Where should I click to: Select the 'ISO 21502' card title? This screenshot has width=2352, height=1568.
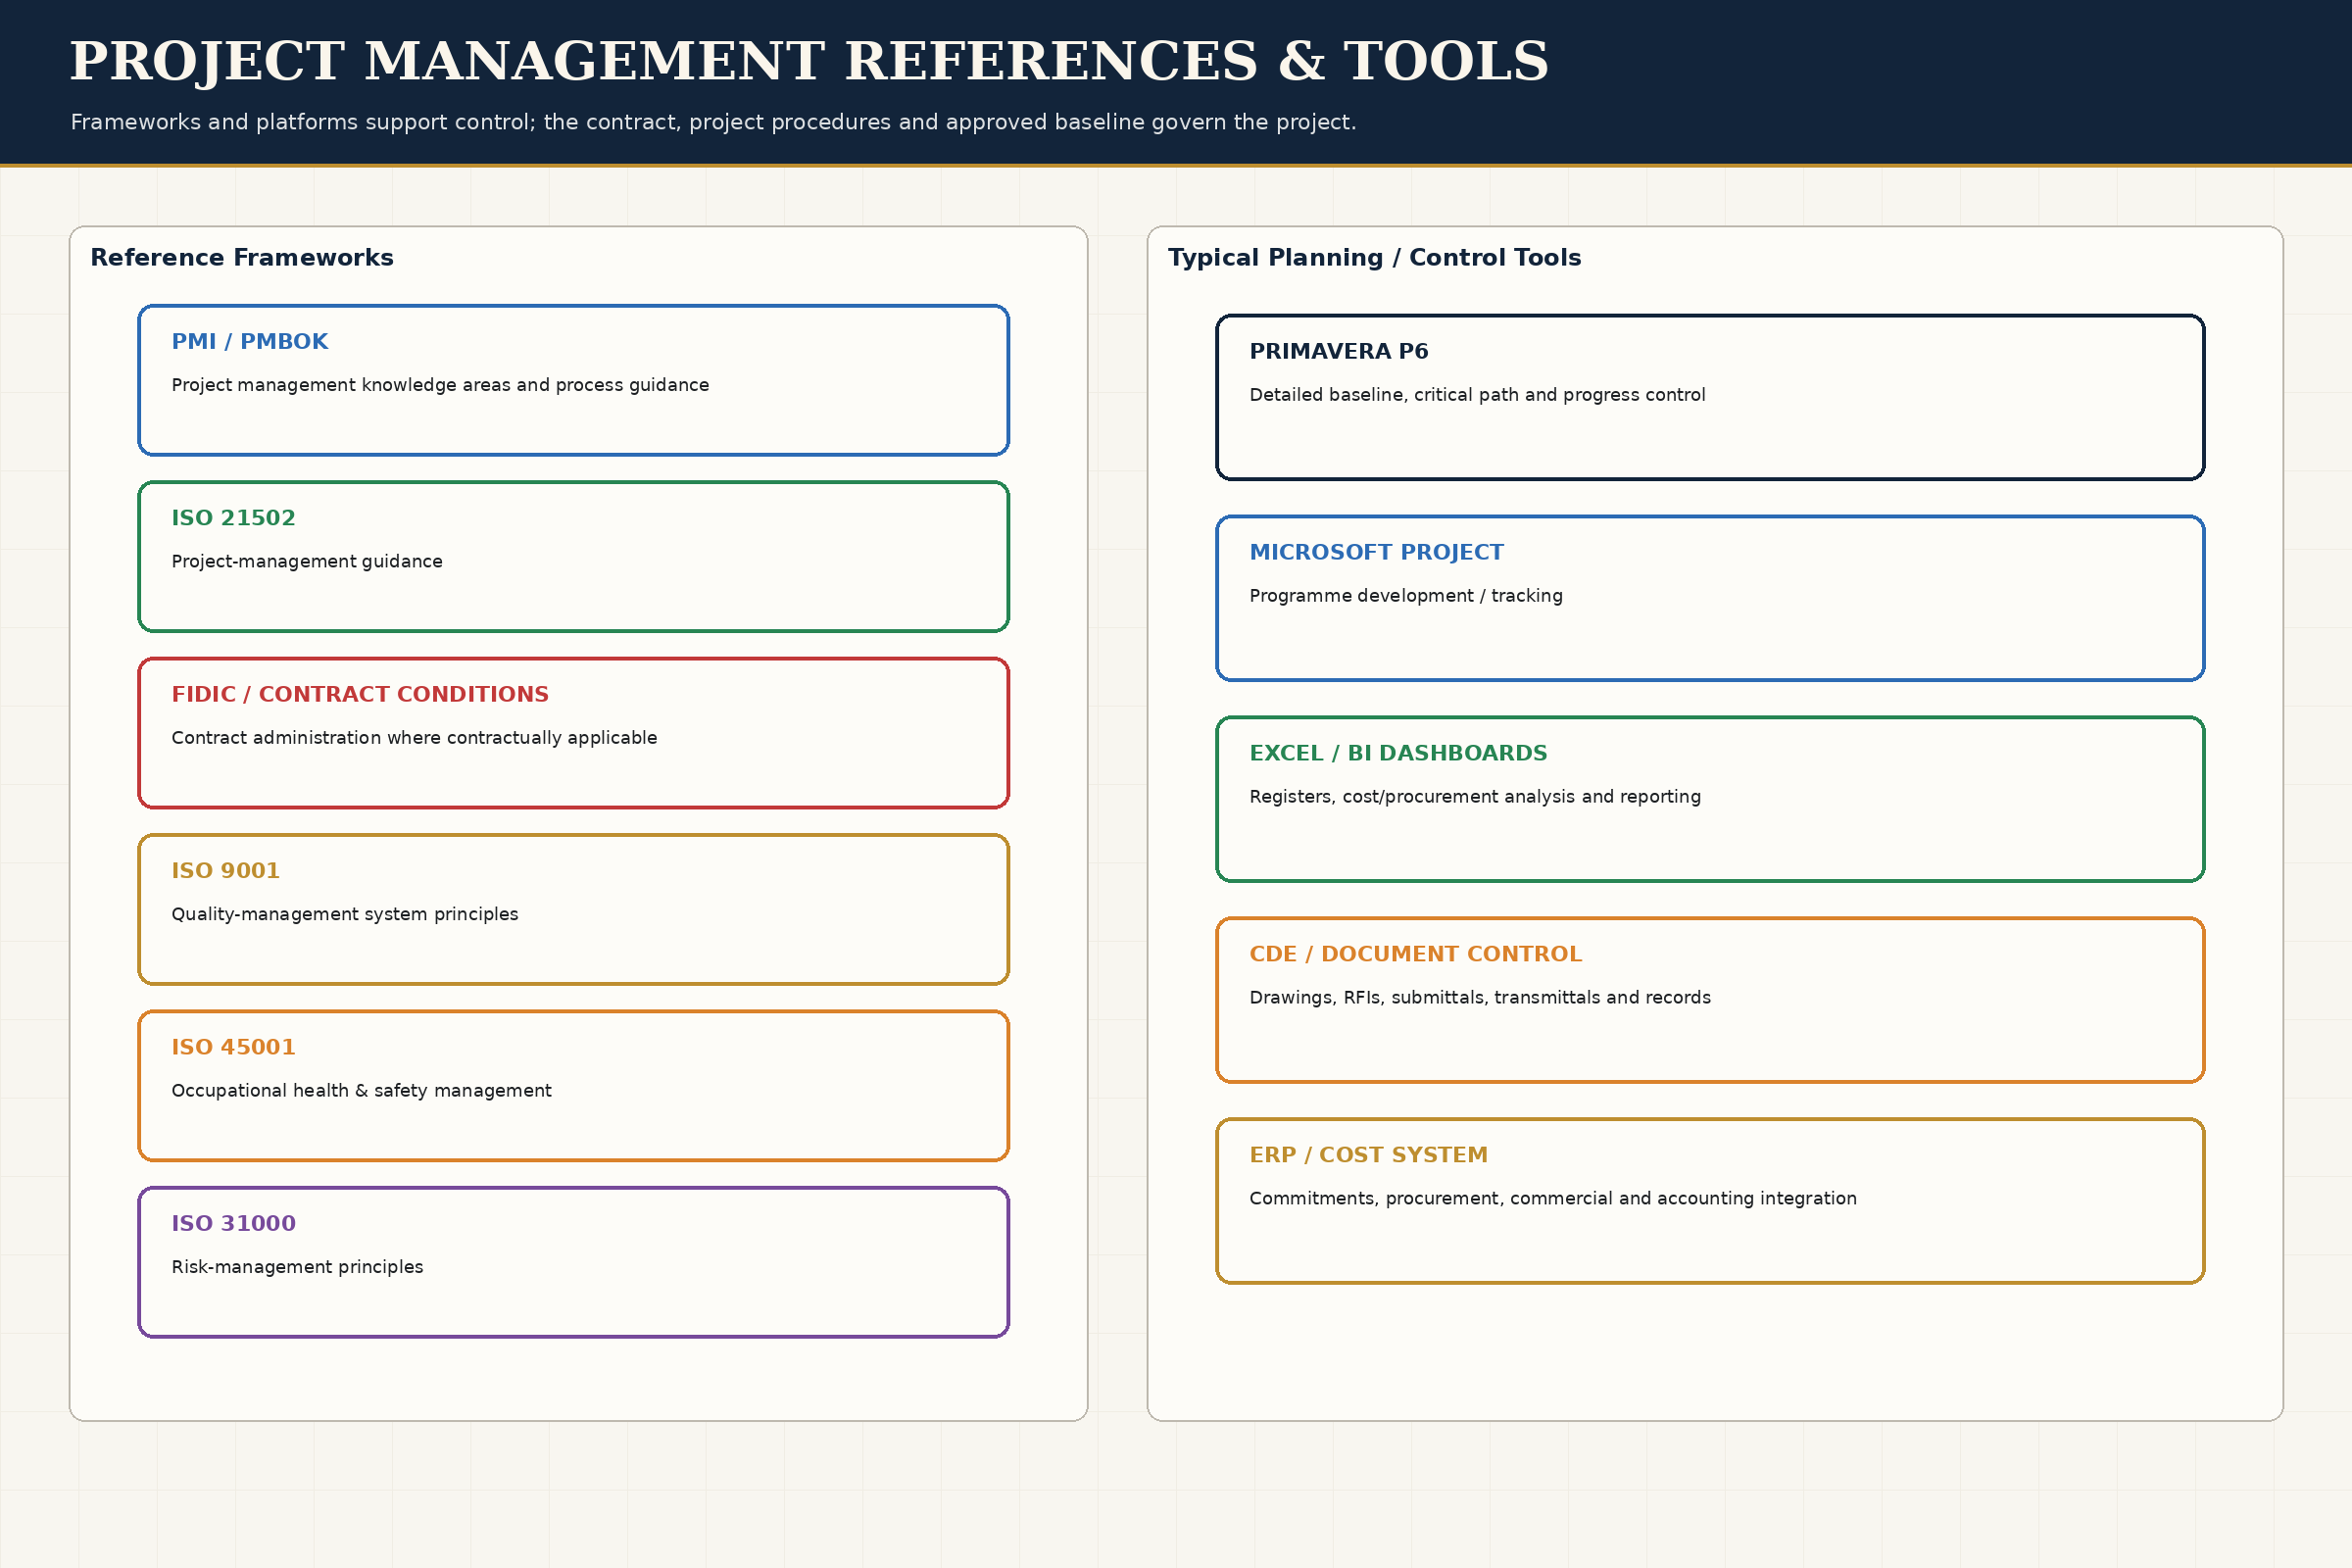pyautogui.click(x=233, y=518)
